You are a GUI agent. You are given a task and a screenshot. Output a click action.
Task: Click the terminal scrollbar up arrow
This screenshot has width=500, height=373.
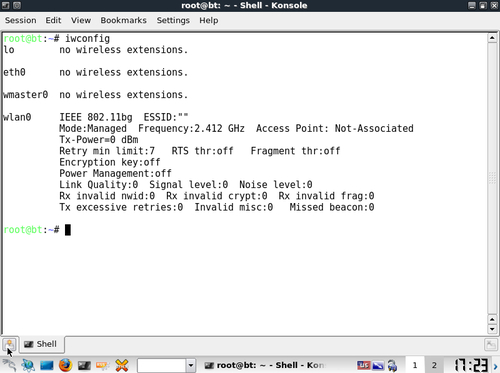(x=492, y=38)
